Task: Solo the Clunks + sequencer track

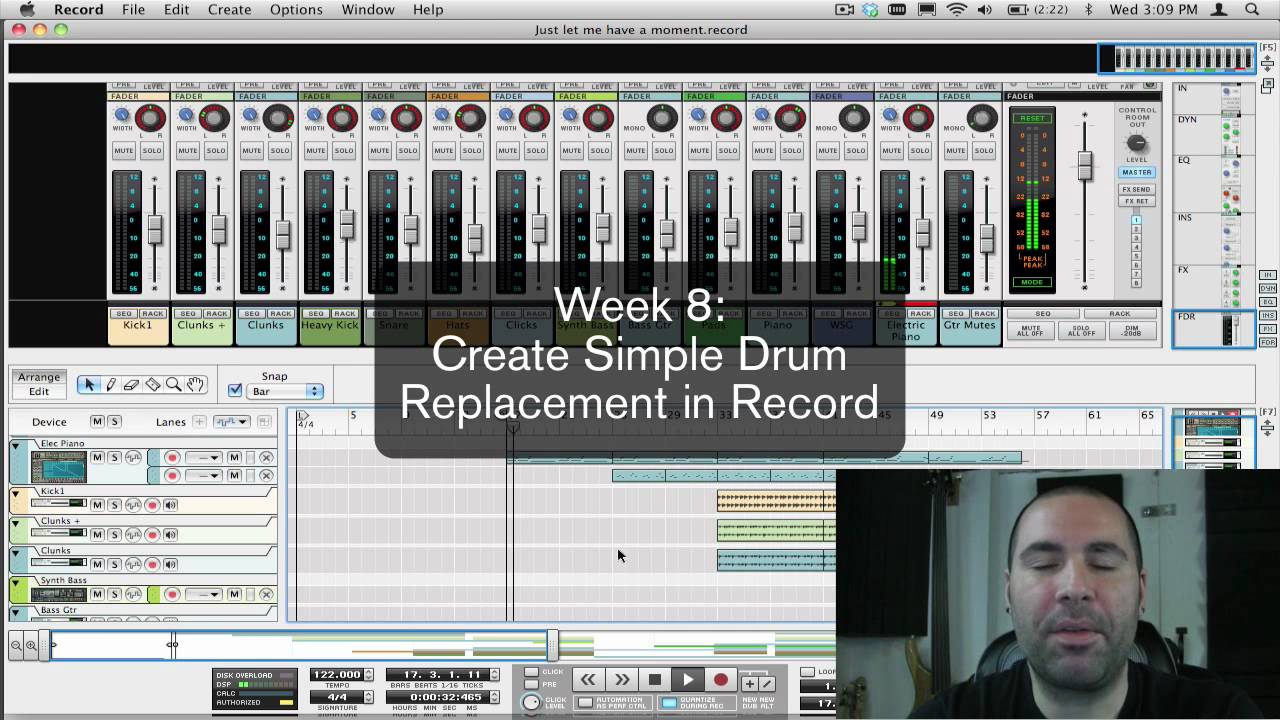Action: click(114, 534)
